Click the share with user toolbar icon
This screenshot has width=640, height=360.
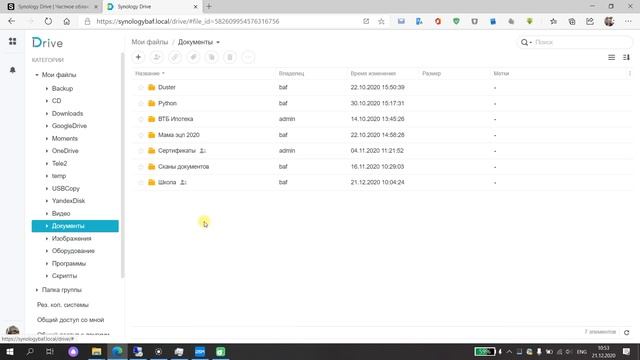pyautogui.click(x=157, y=57)
